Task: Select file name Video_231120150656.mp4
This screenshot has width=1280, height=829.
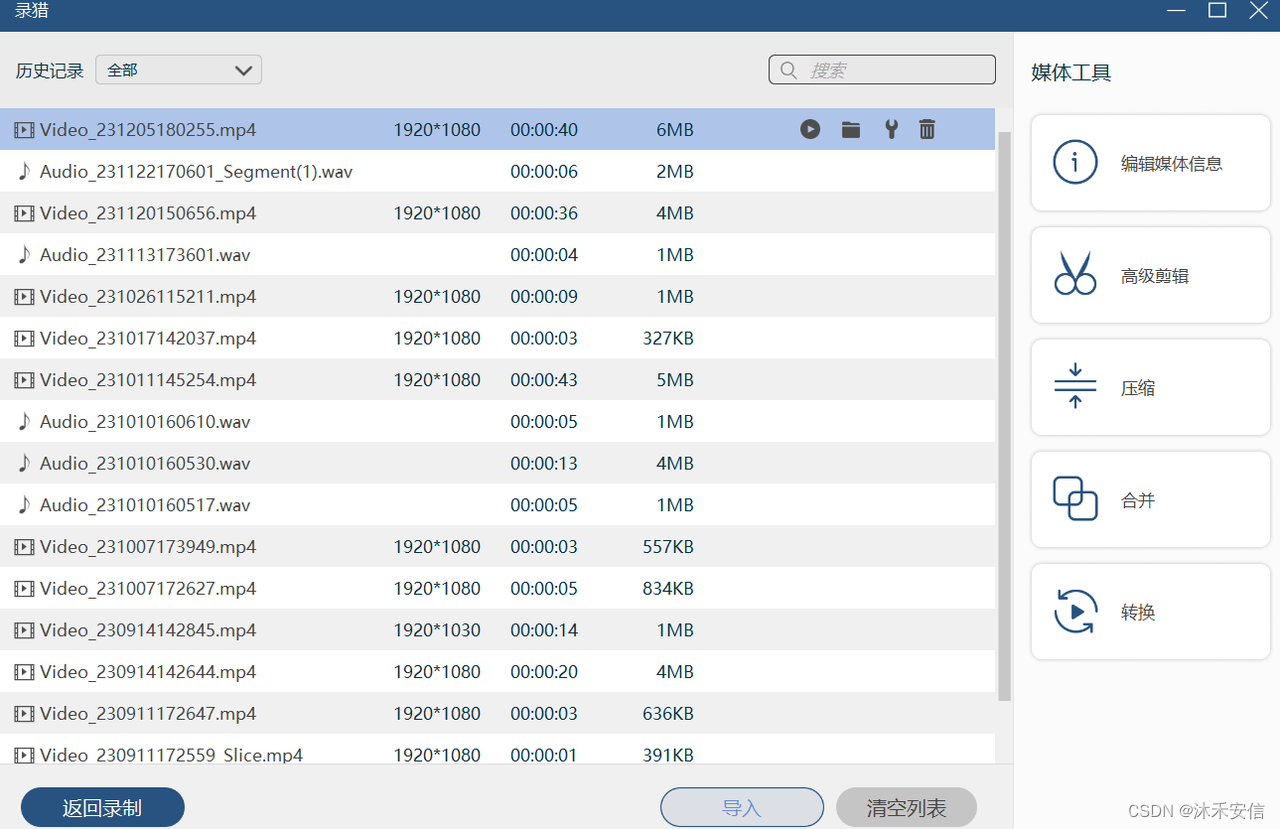Action: click(148, 213)
